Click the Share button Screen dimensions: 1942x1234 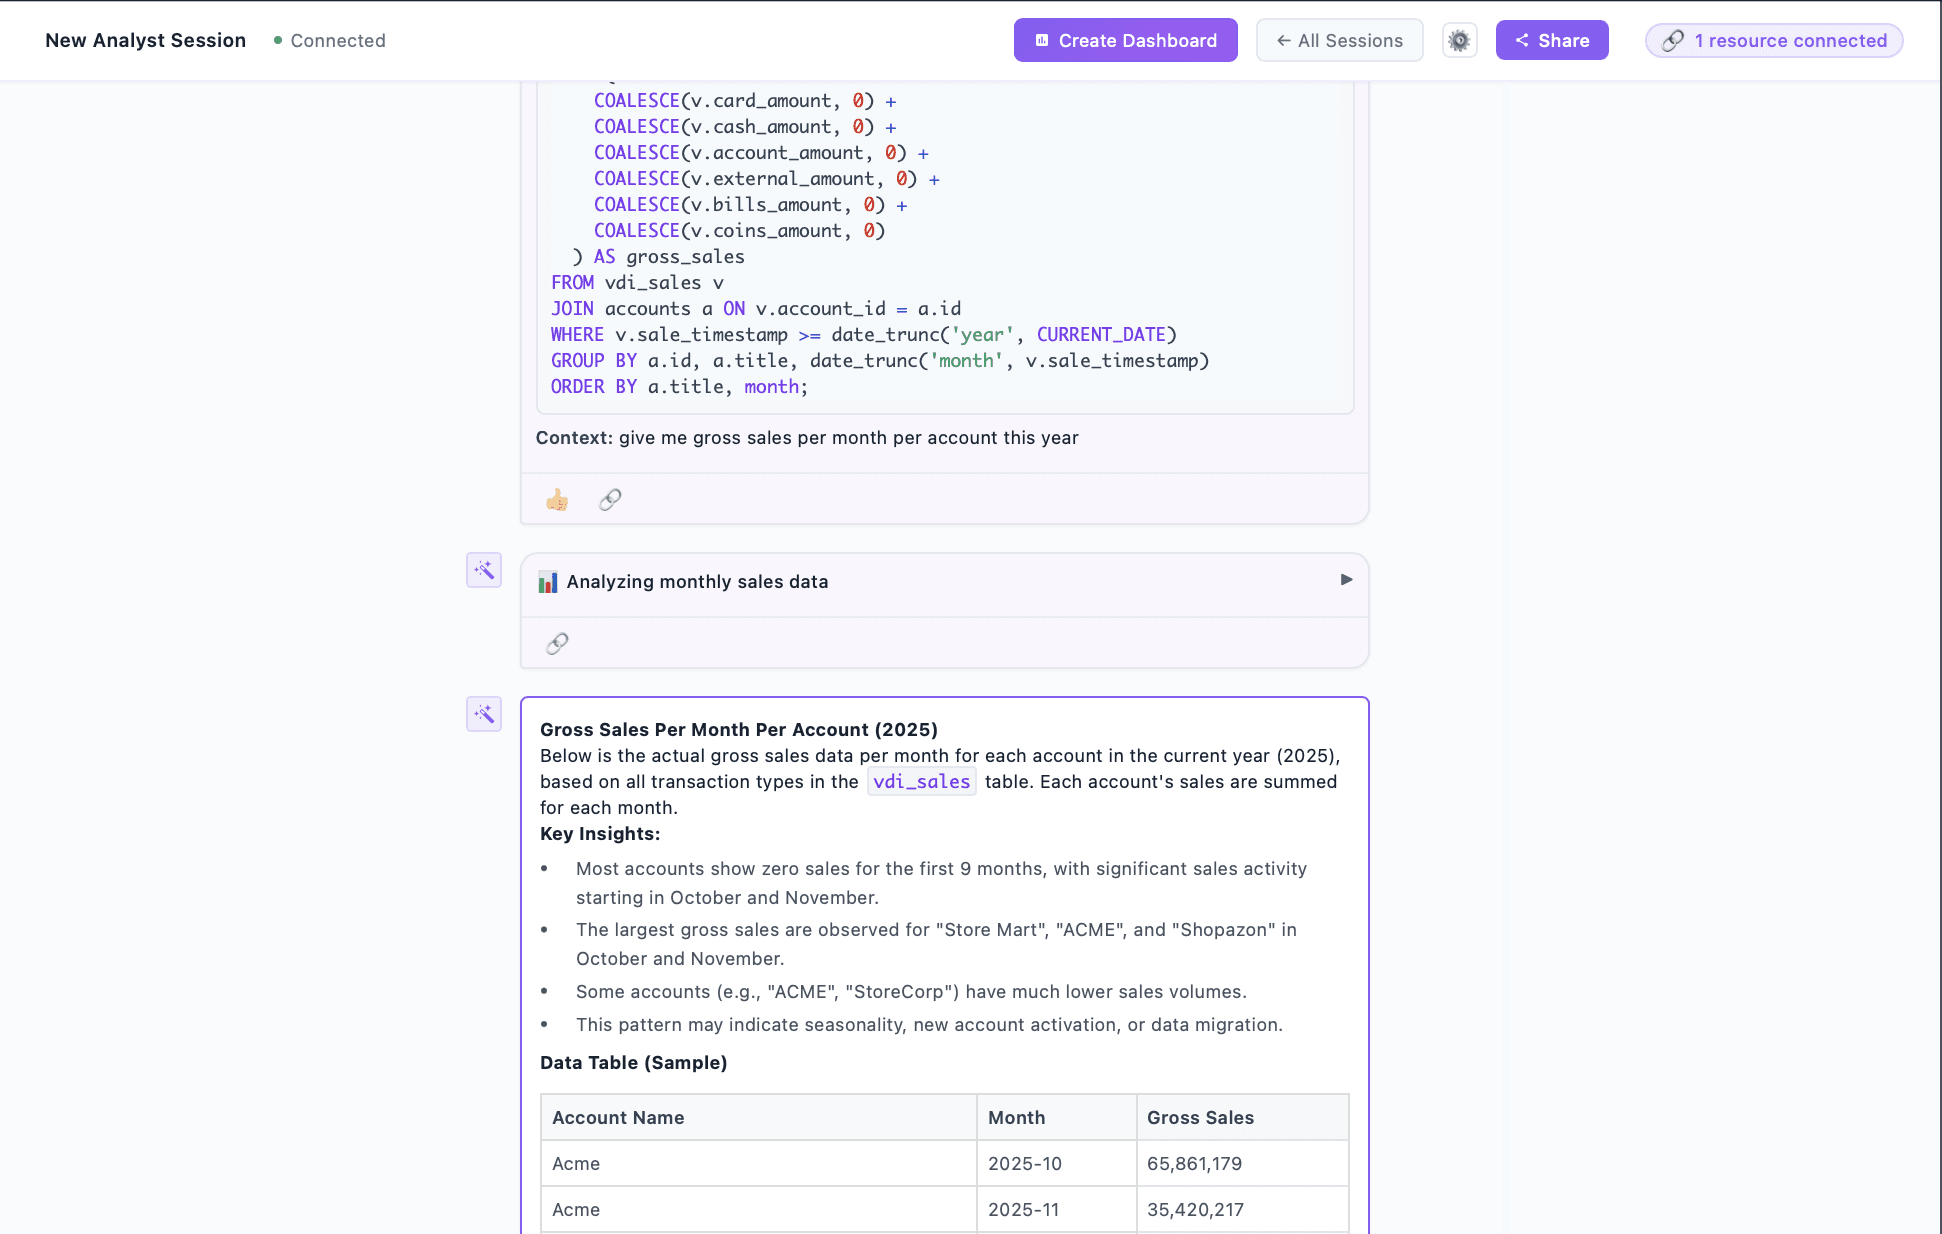coord(1551,41)
